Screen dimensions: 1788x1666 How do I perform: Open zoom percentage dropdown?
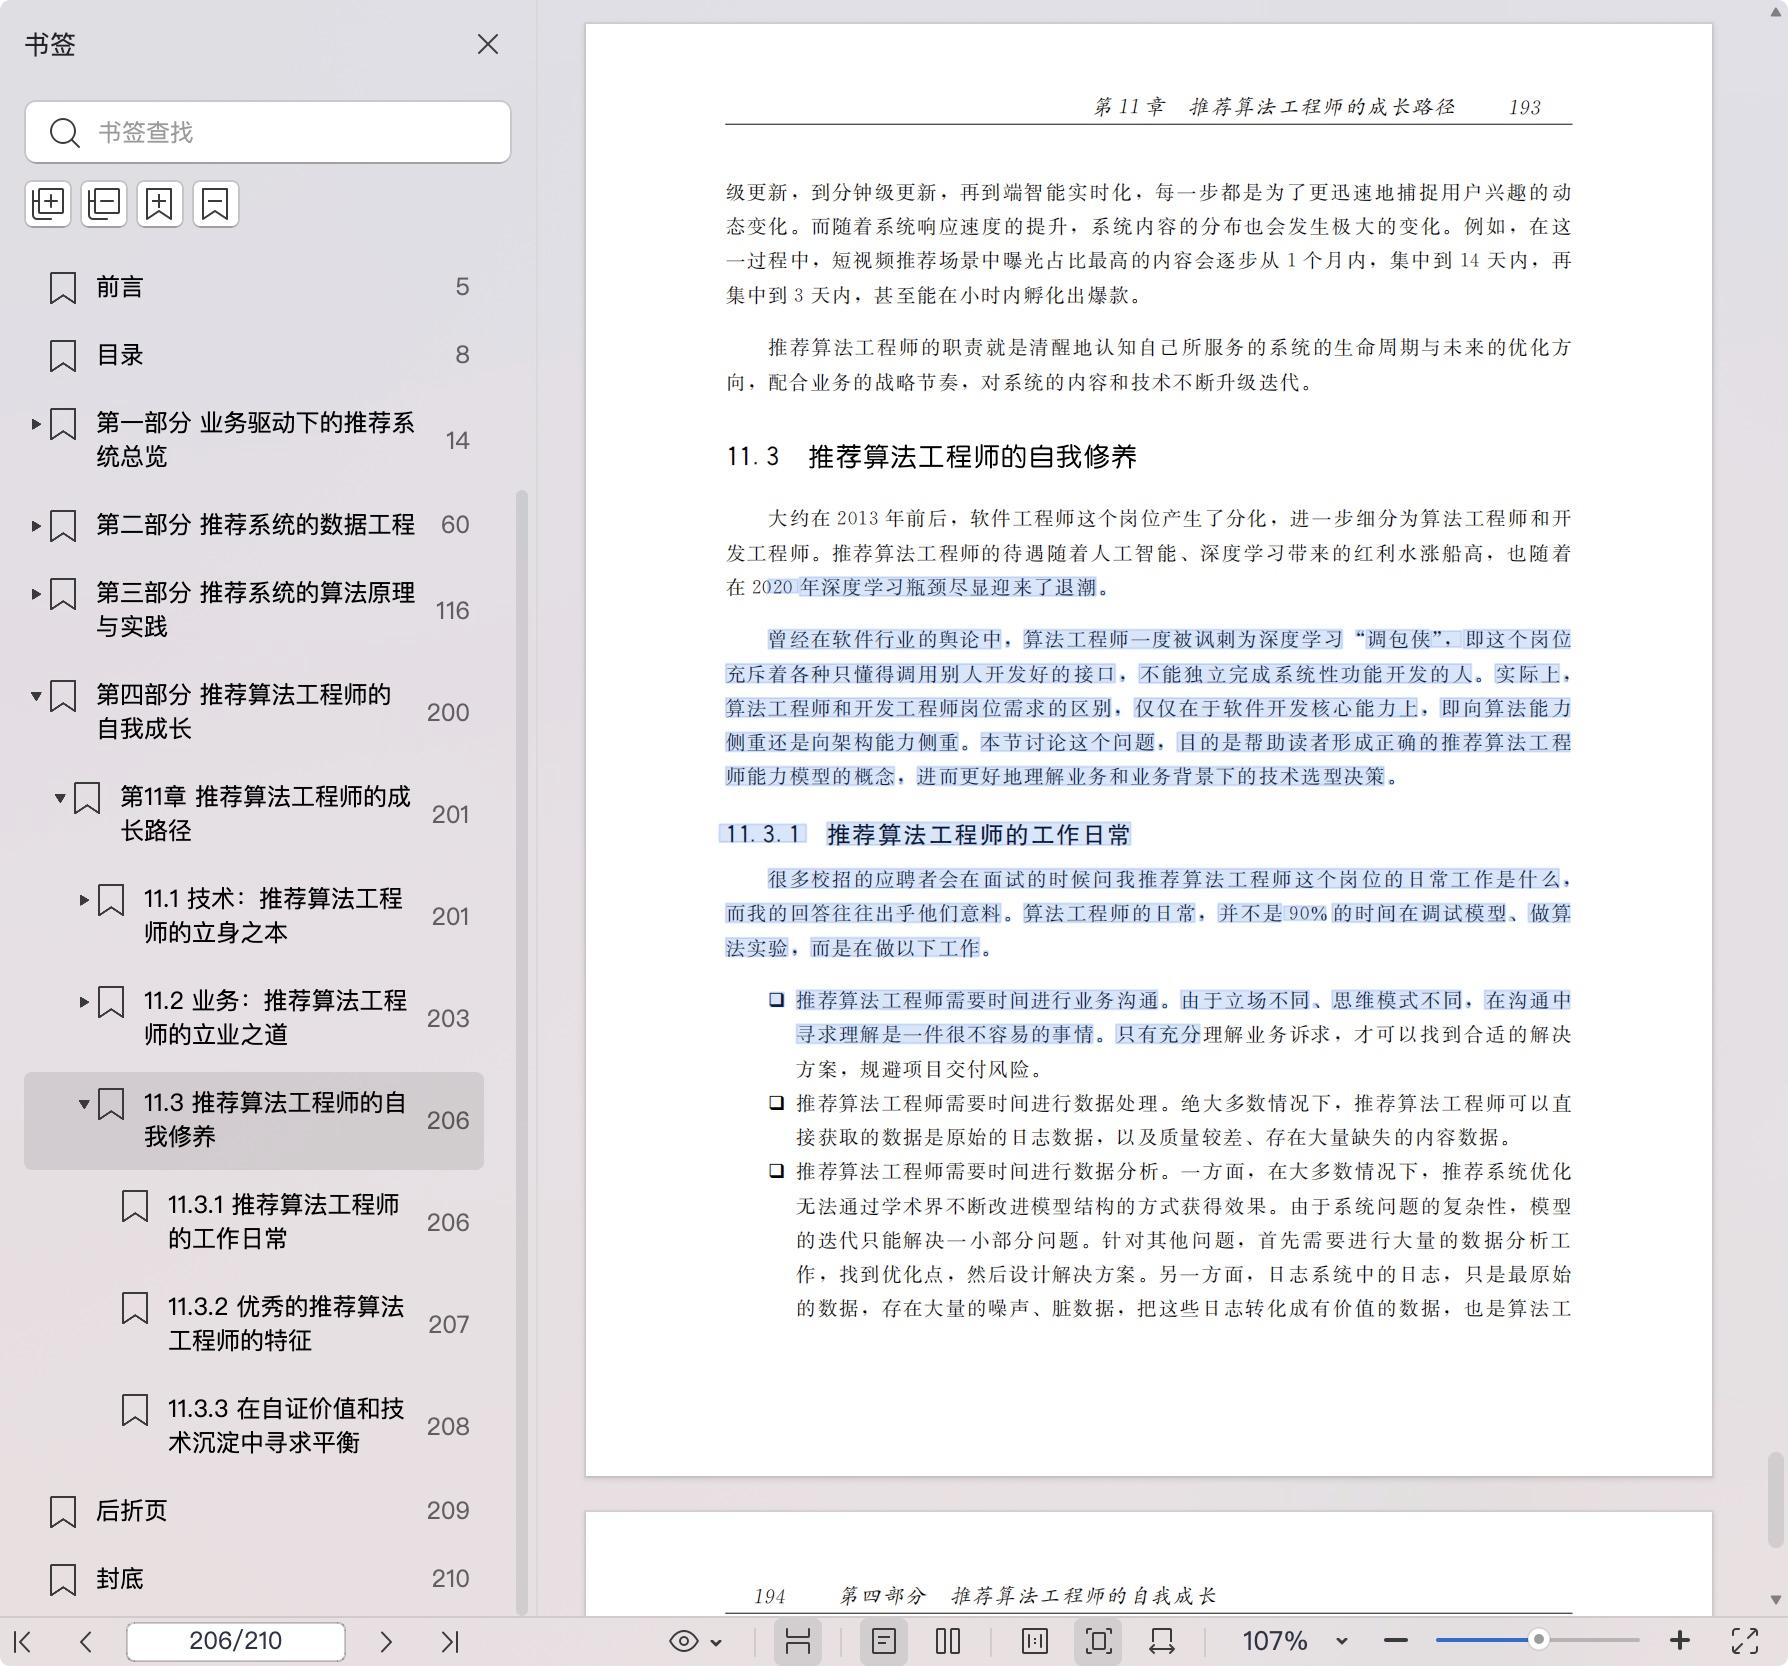tap(1342, 1641)
